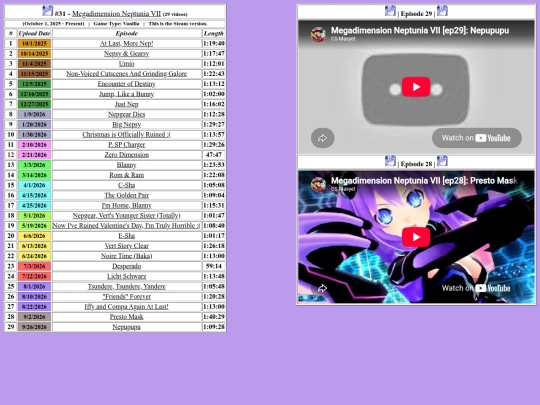Click Watch on YouTube for the Nepupupu video
540x405 pixels.
coord(477,138)
